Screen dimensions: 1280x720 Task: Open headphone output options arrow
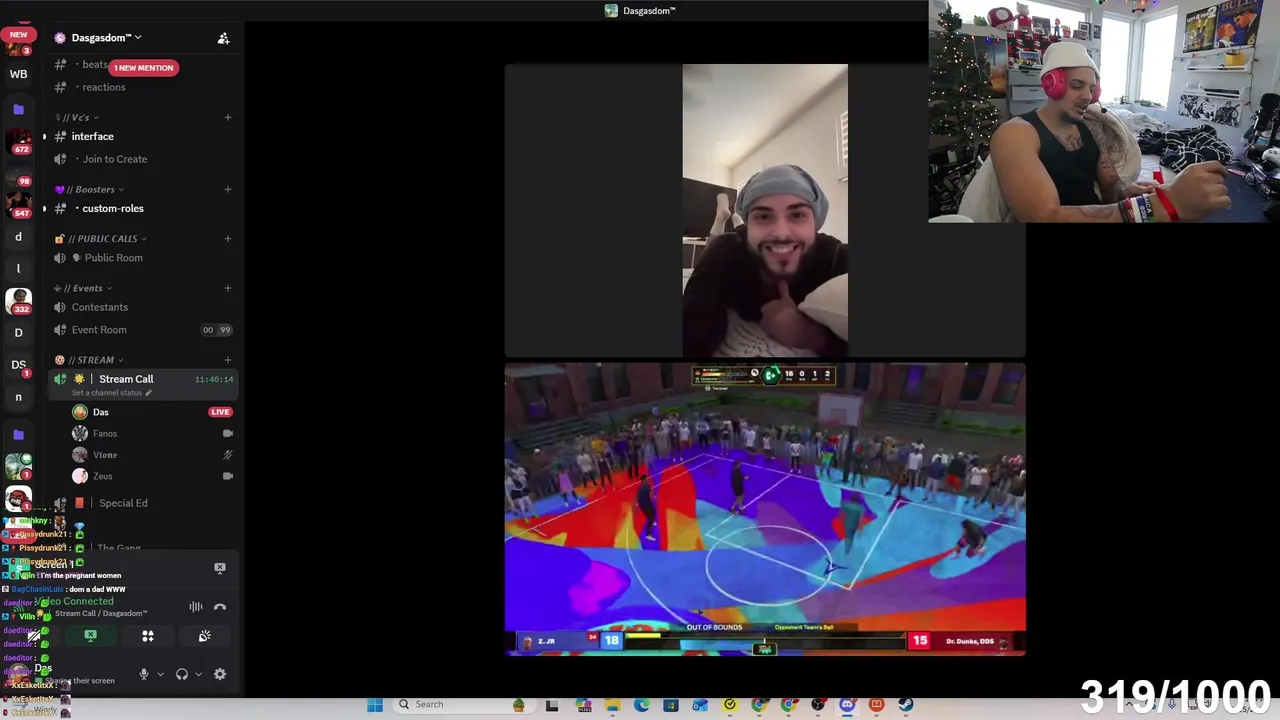click(198, 674)
